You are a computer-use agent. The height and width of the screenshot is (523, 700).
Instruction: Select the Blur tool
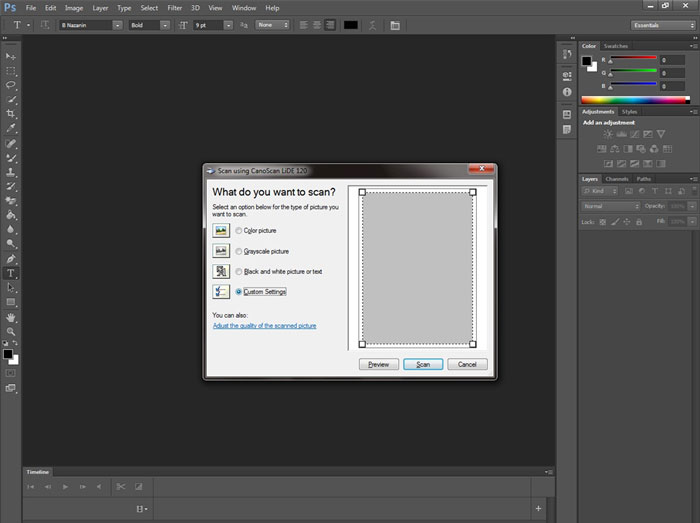click(11, 229)
